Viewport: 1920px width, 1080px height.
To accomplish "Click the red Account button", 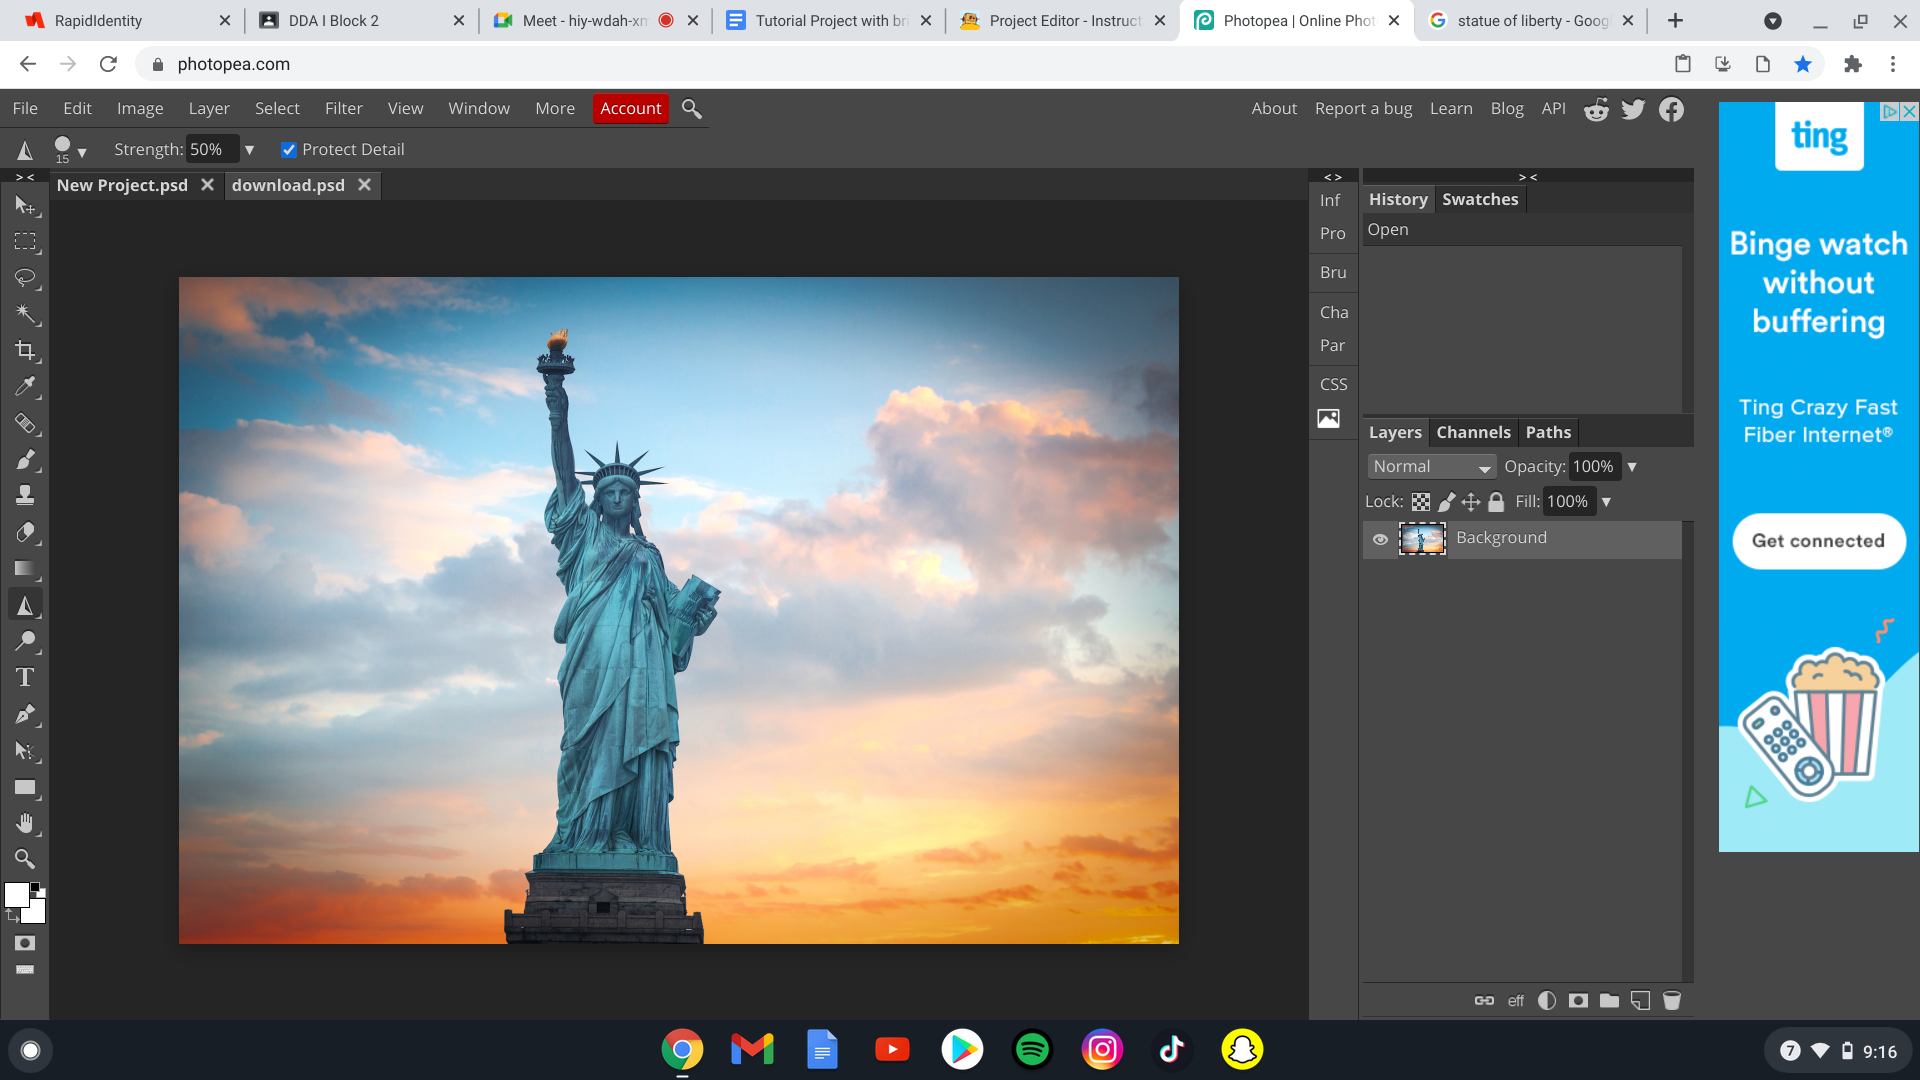I will click(x=631, y=108).
